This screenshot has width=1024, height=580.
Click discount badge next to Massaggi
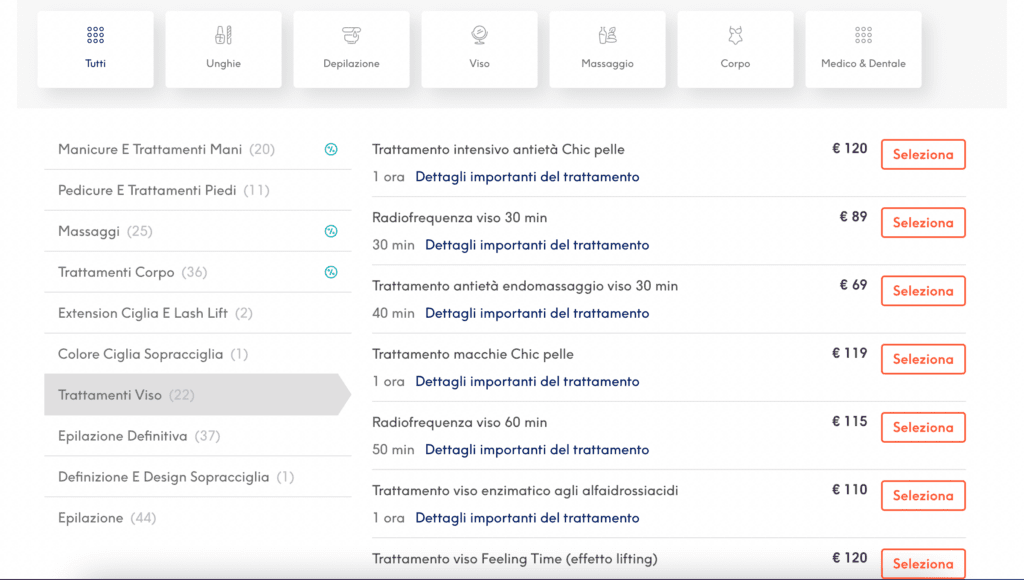[331, 232]
